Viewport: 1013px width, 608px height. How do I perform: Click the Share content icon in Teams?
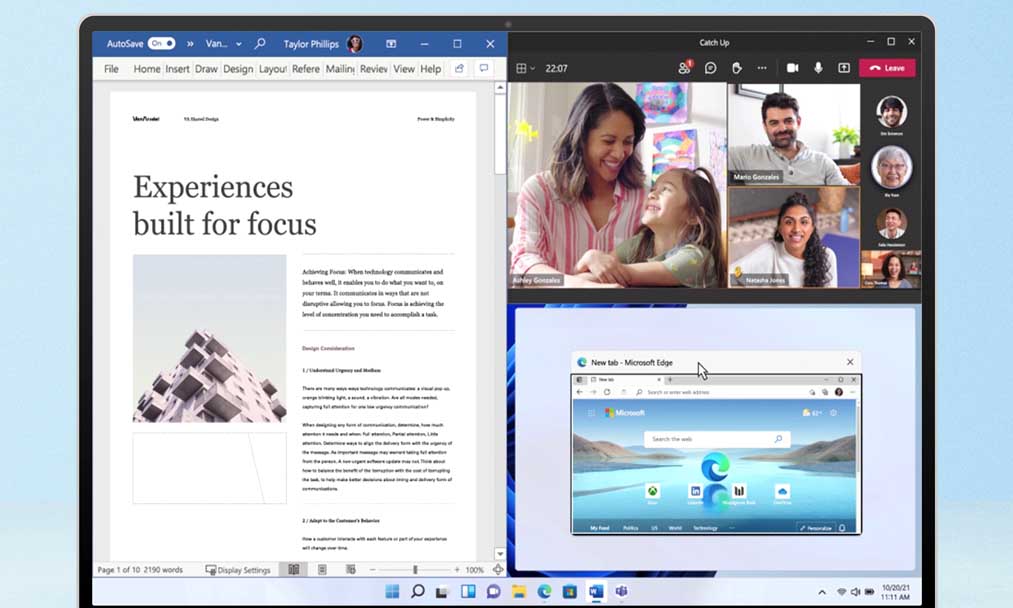point(844,68)
